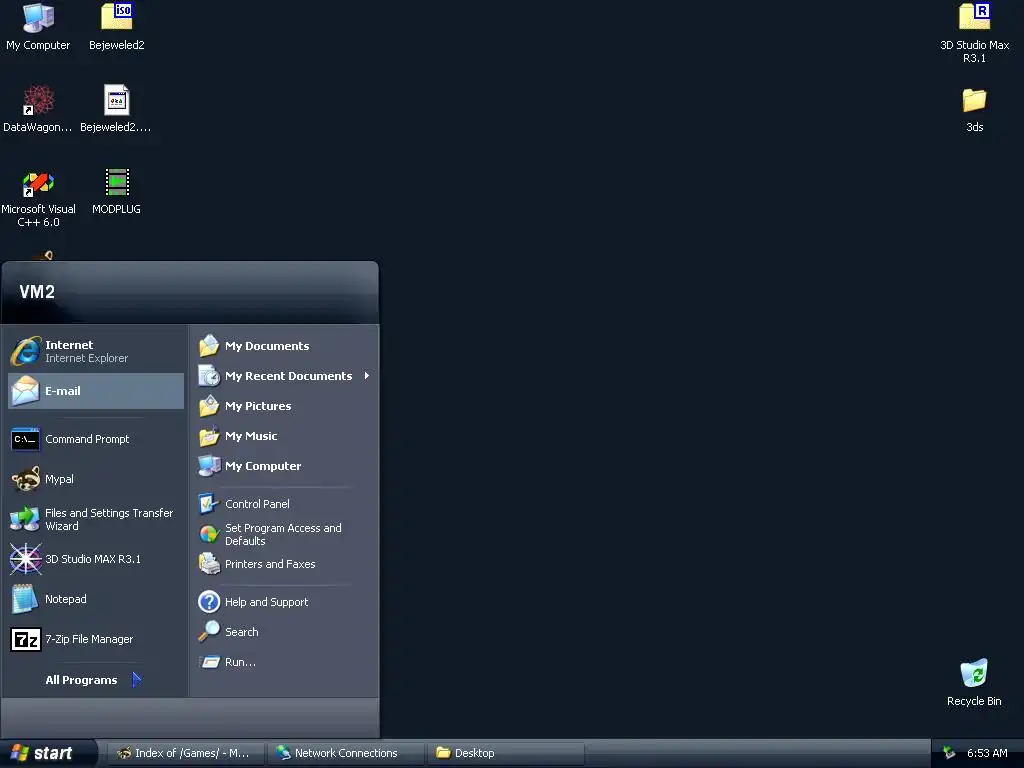The width and height of the screenshot is (1024, 768).
Task: Expand the All Programs list
Action: [93, 680]
